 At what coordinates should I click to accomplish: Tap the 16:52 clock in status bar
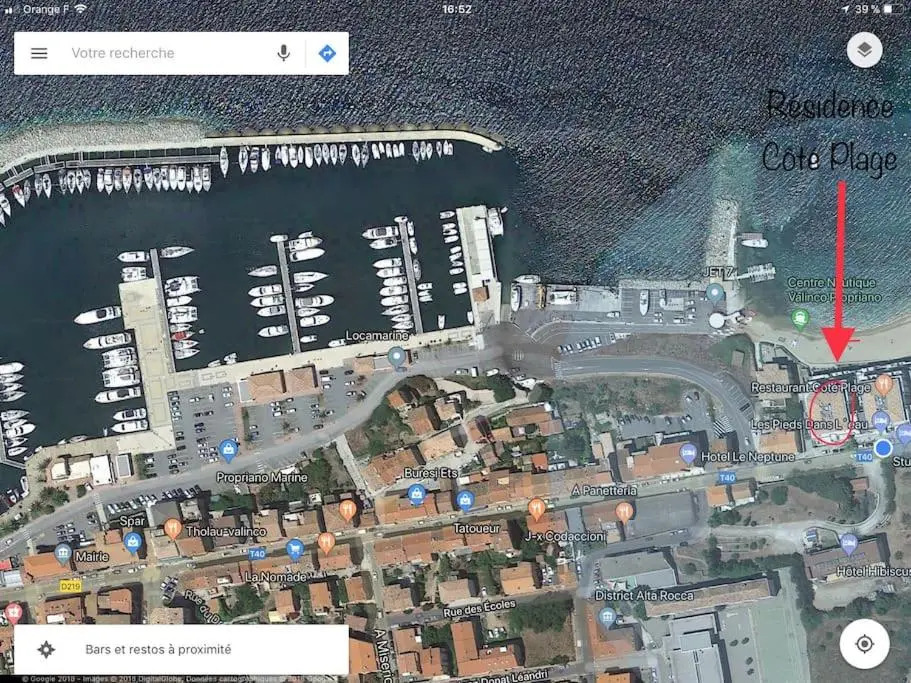pos(457,9)
